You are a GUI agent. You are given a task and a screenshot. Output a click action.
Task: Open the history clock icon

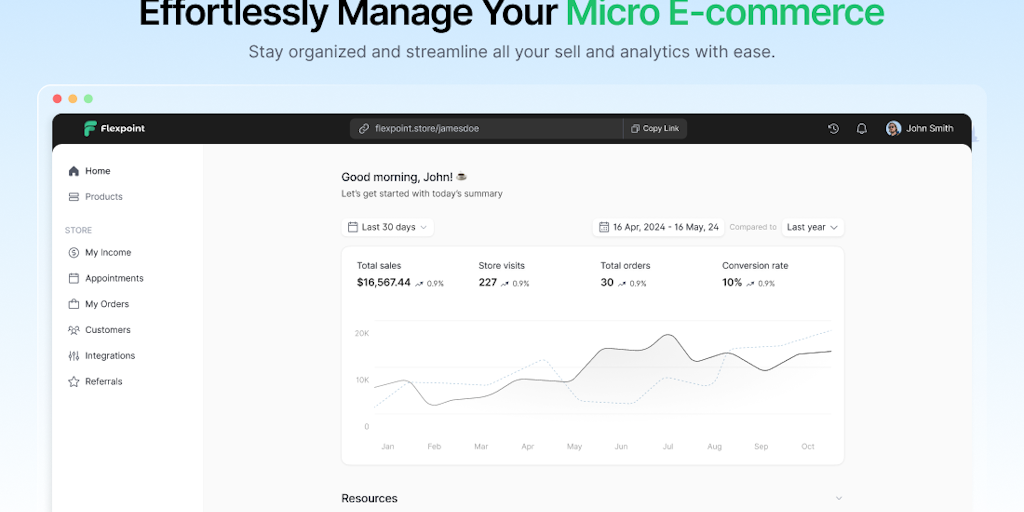[834, 129]
